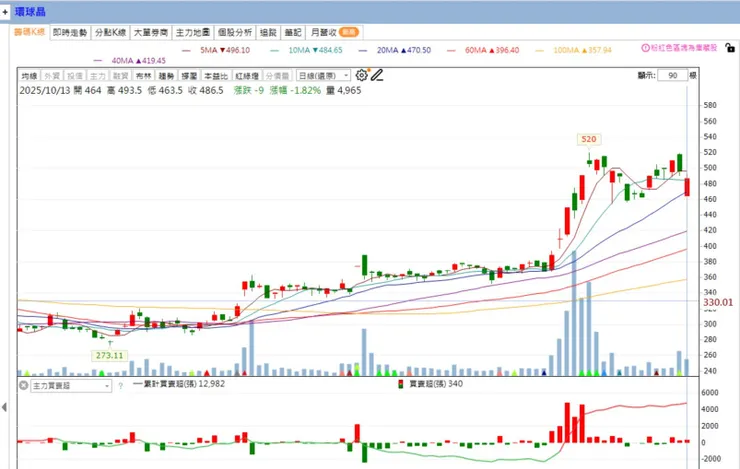Click the 顯示 bar count field showing 90
This screenshot has width=740, height=469.
[673, 75]
